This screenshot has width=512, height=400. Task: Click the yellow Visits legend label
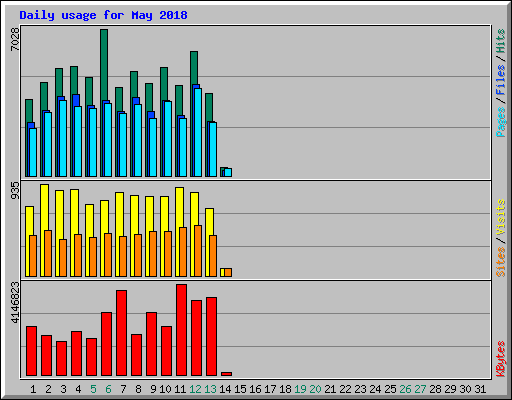(x=501, y=218)
